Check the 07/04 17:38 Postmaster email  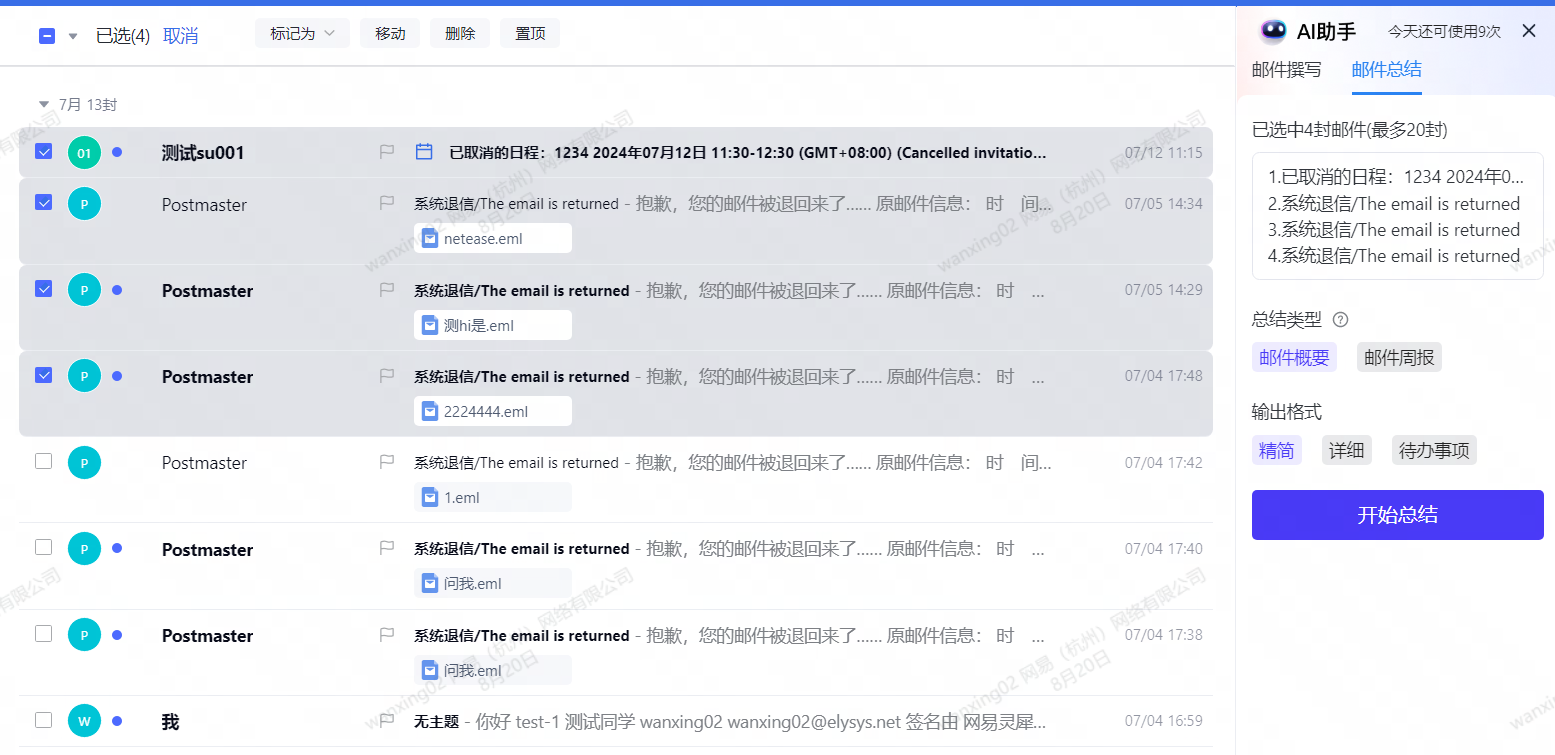[43, 633]
